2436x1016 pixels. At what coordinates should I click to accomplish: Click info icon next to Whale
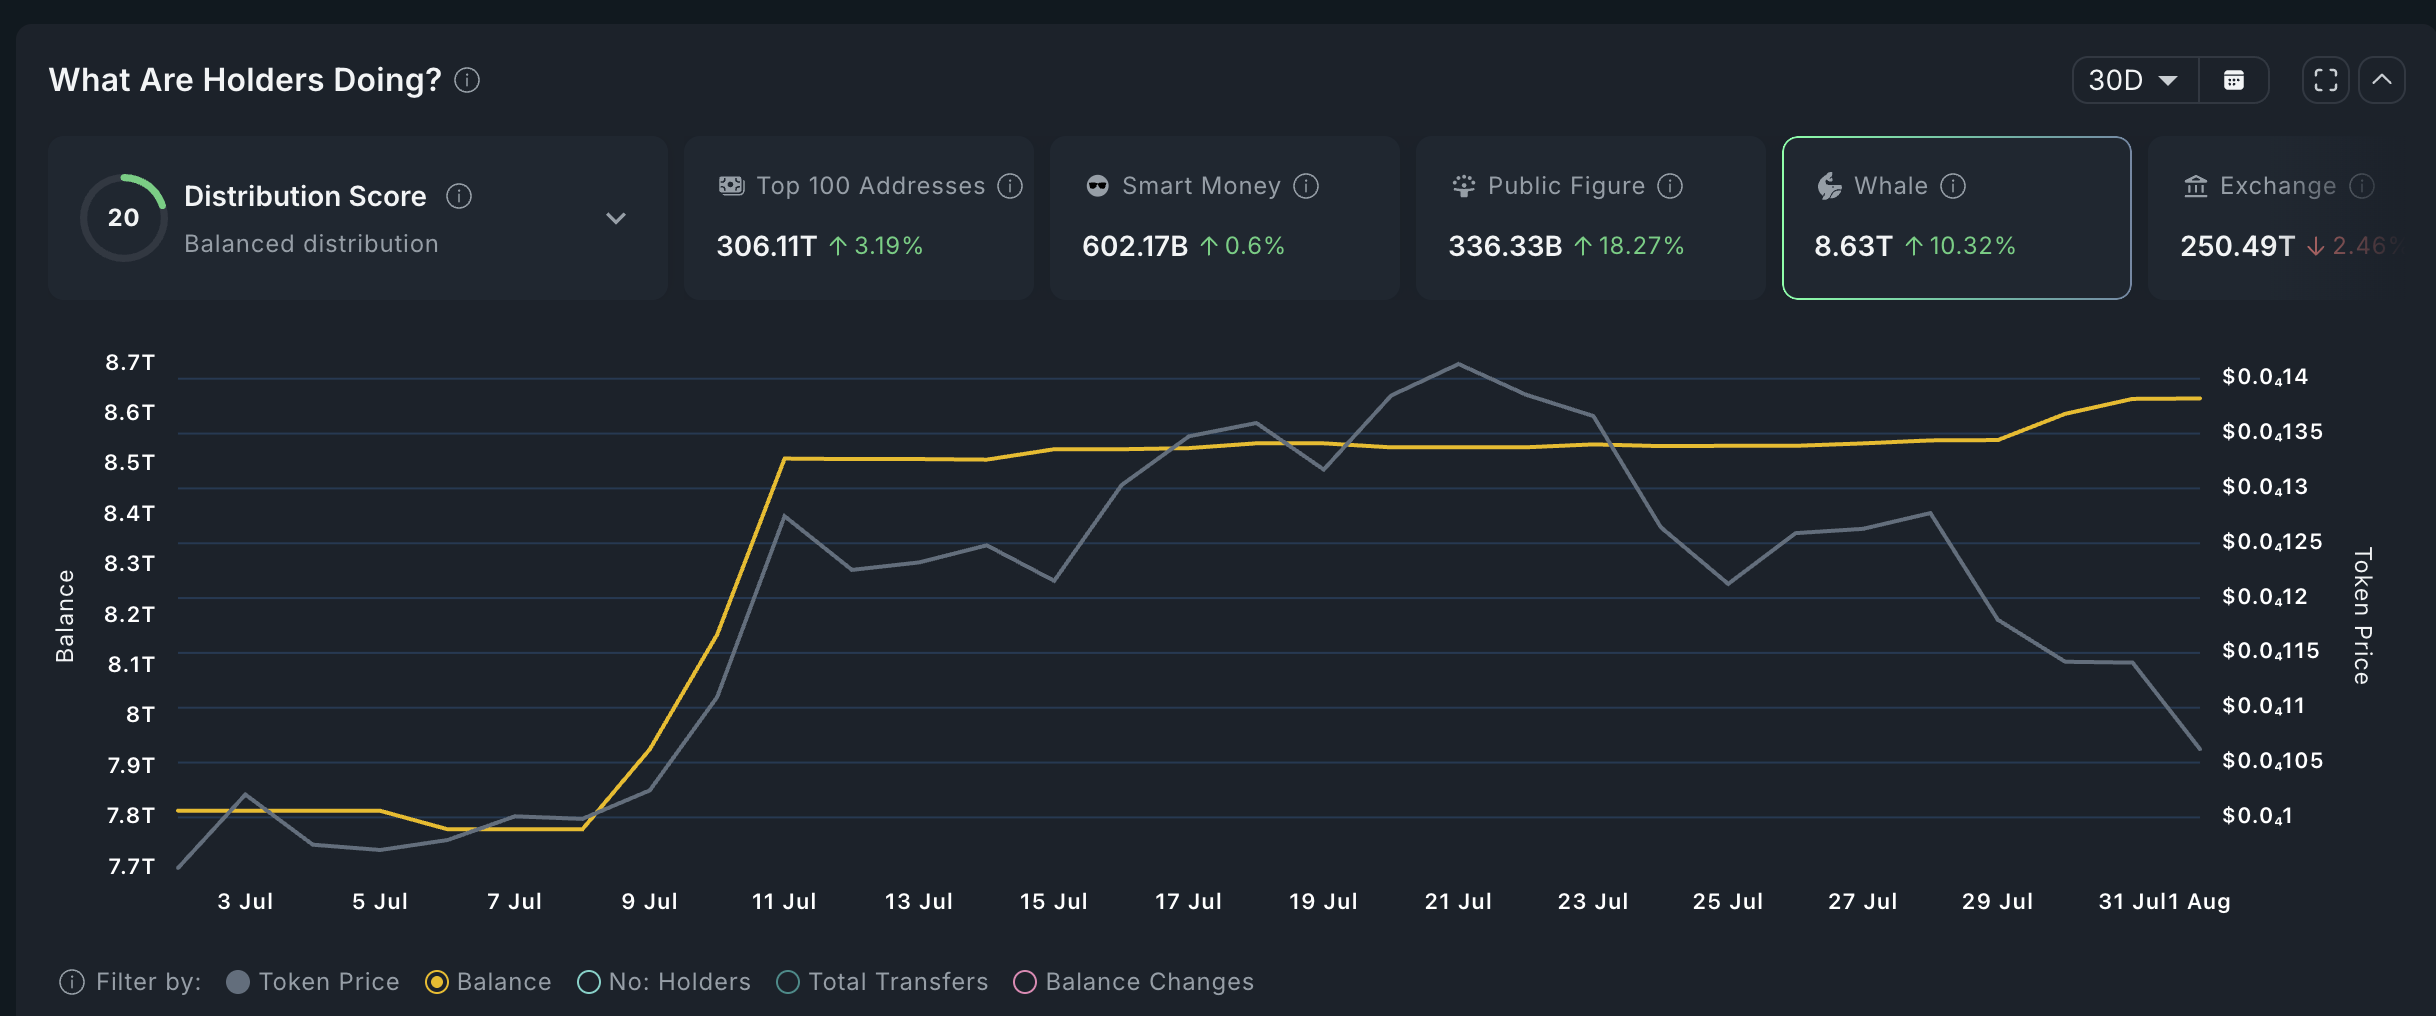(x=1953, y=186)
